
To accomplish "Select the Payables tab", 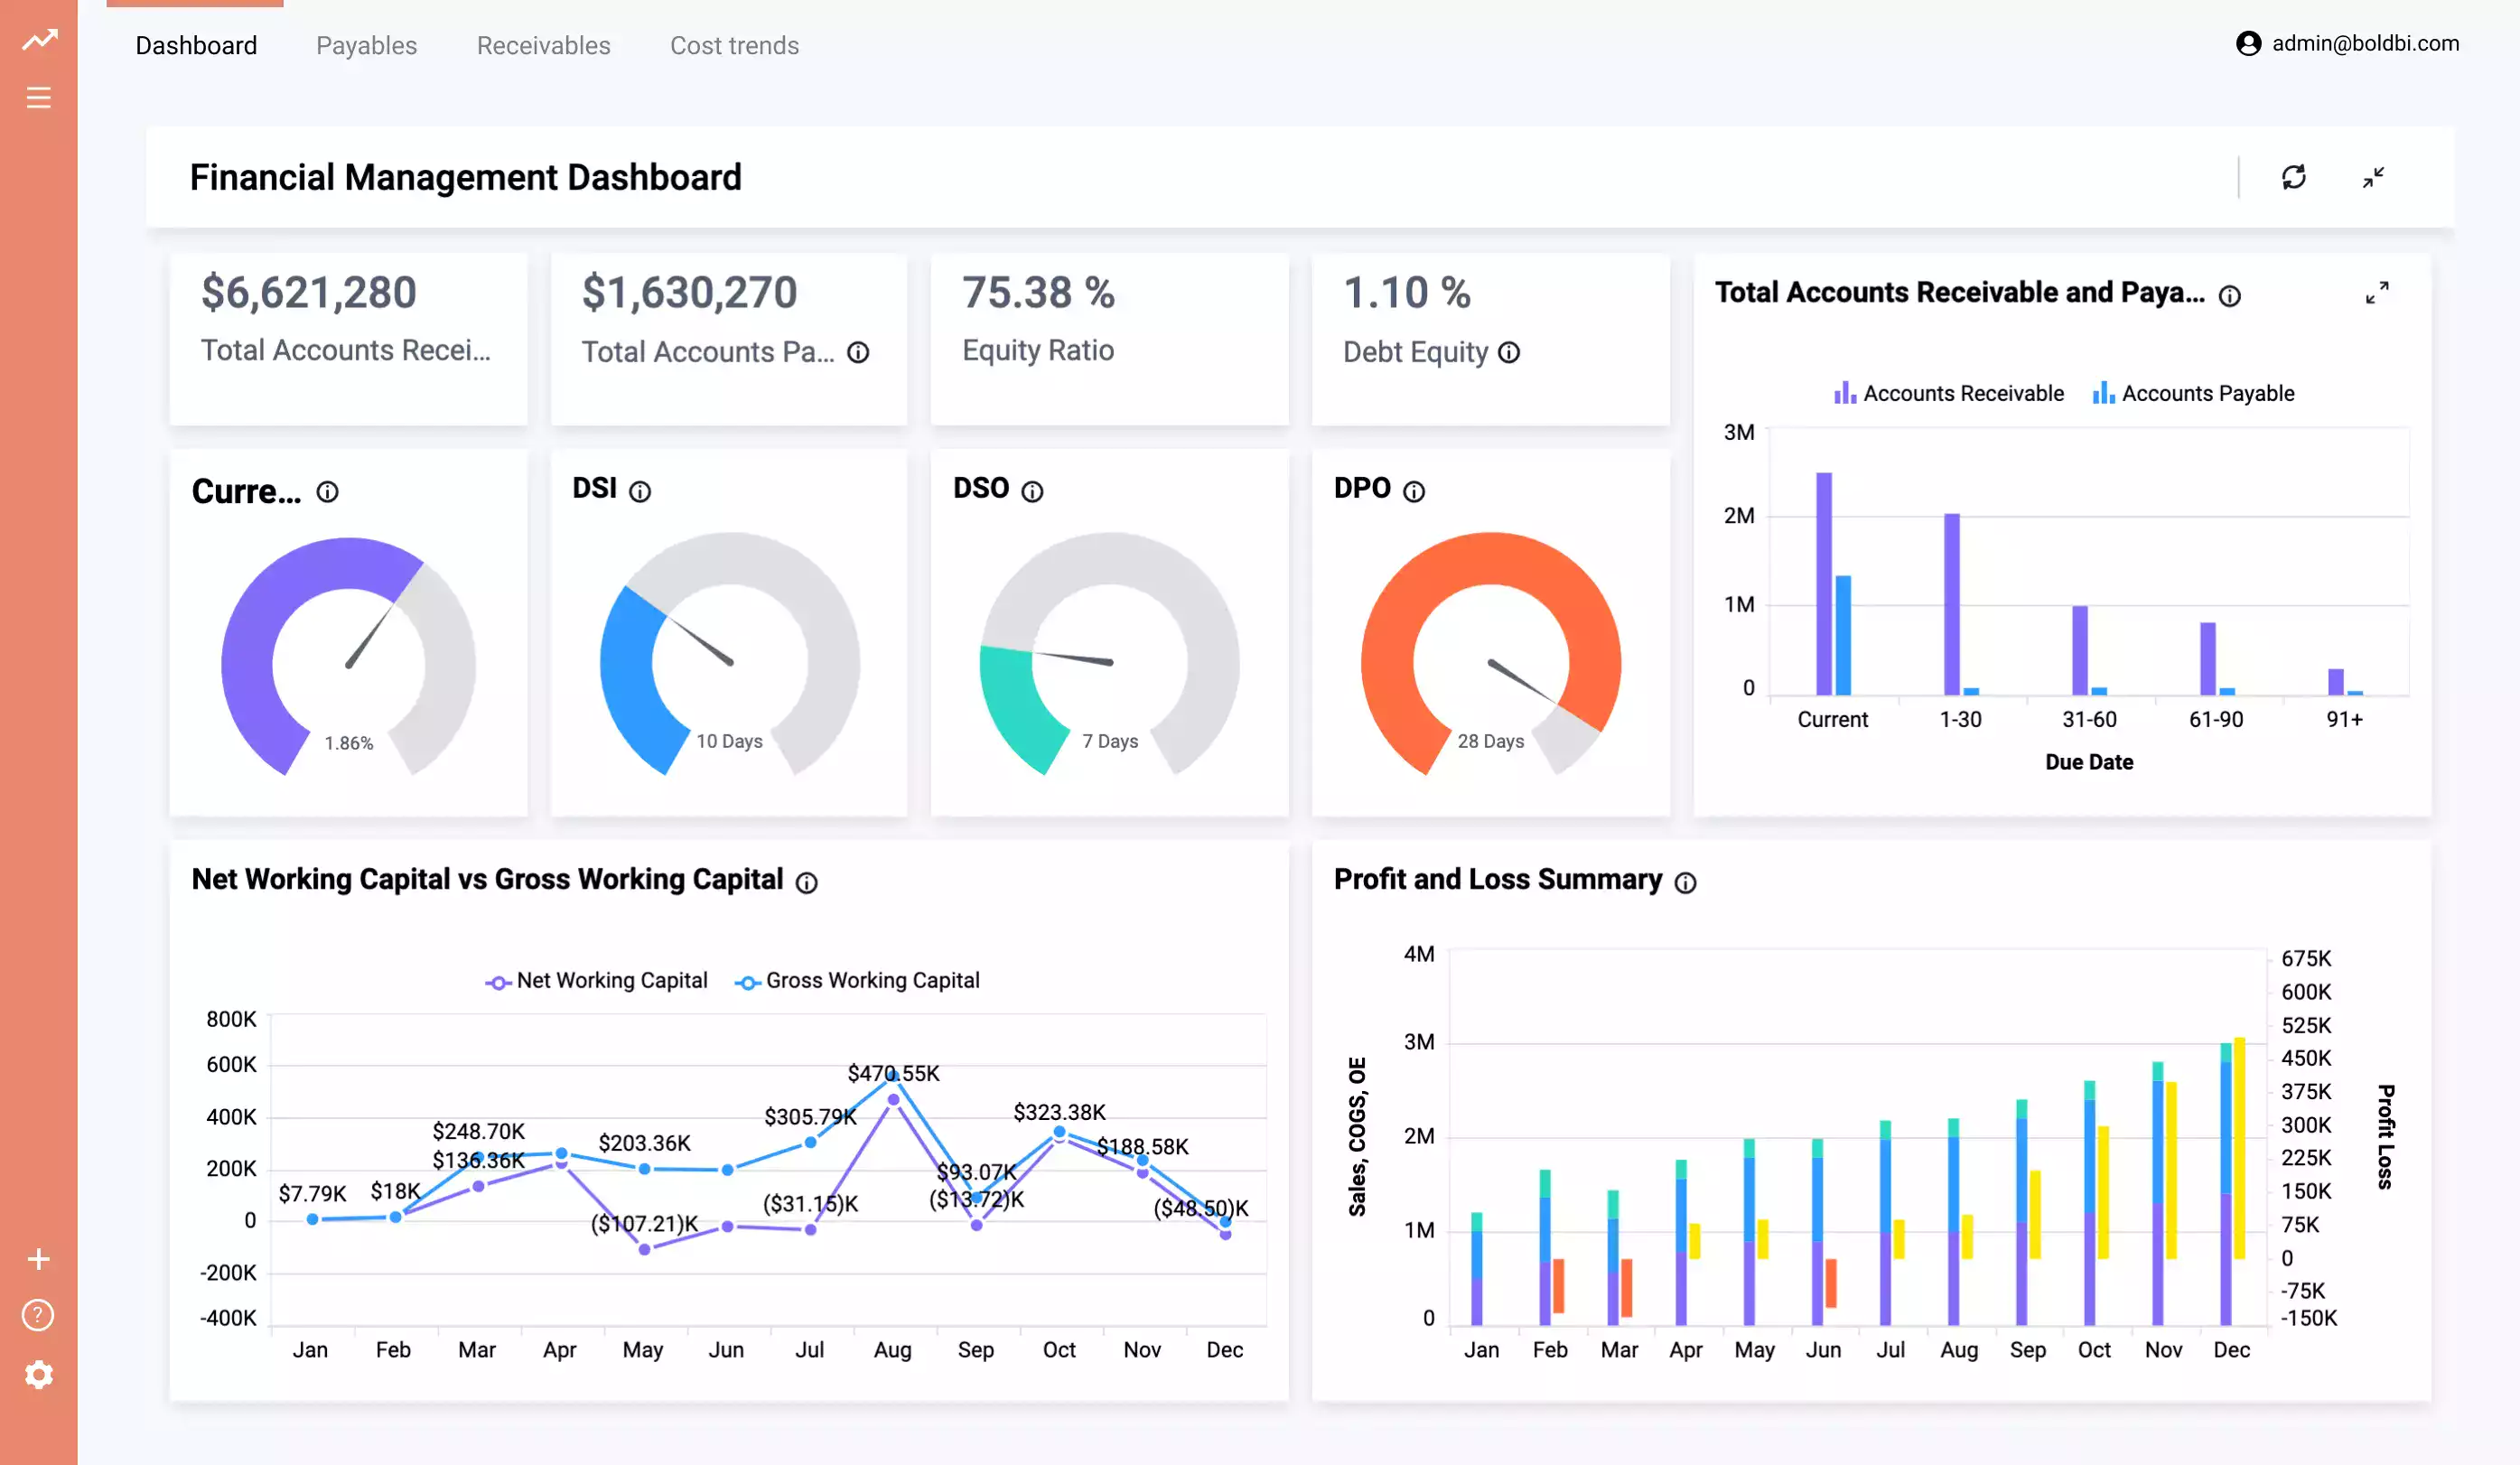I will [366, 45].
